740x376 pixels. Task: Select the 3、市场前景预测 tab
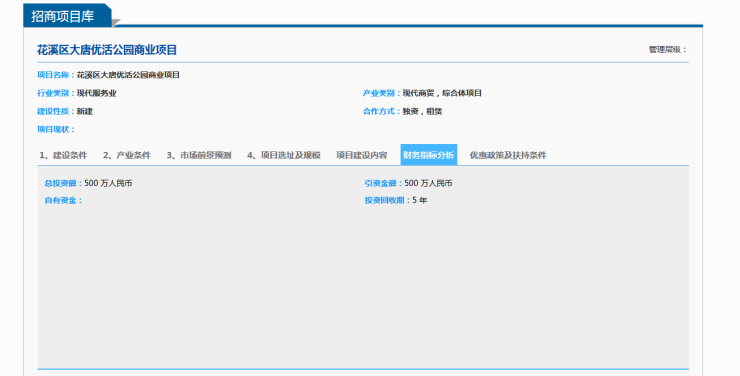pyautogui.click(x=199, y=155)
